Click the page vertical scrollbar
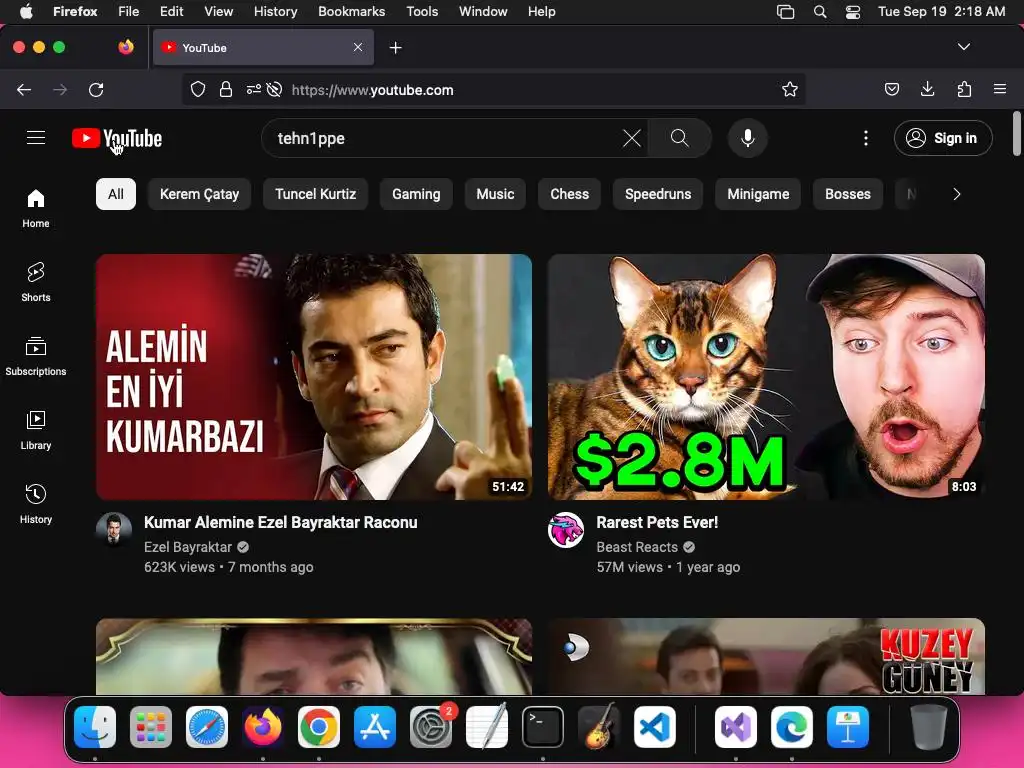 click(1016, 134)
